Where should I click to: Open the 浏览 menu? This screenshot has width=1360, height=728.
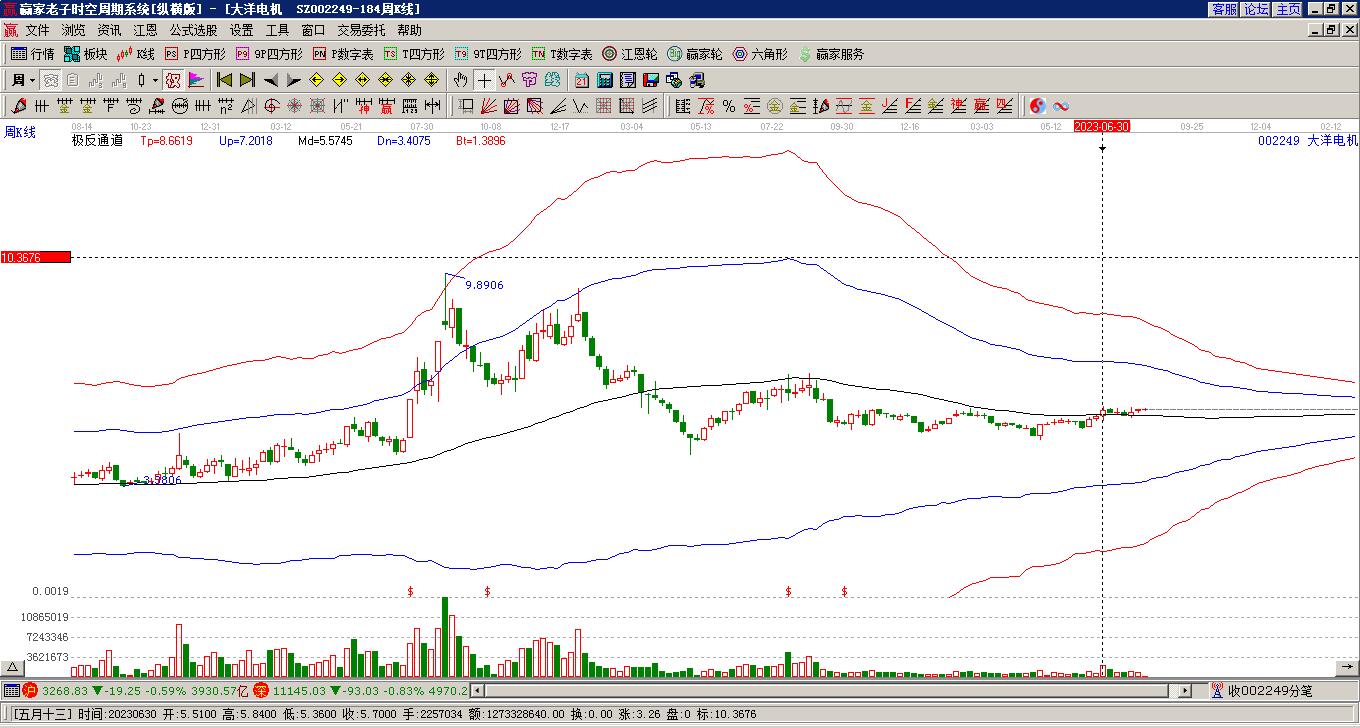74,31
